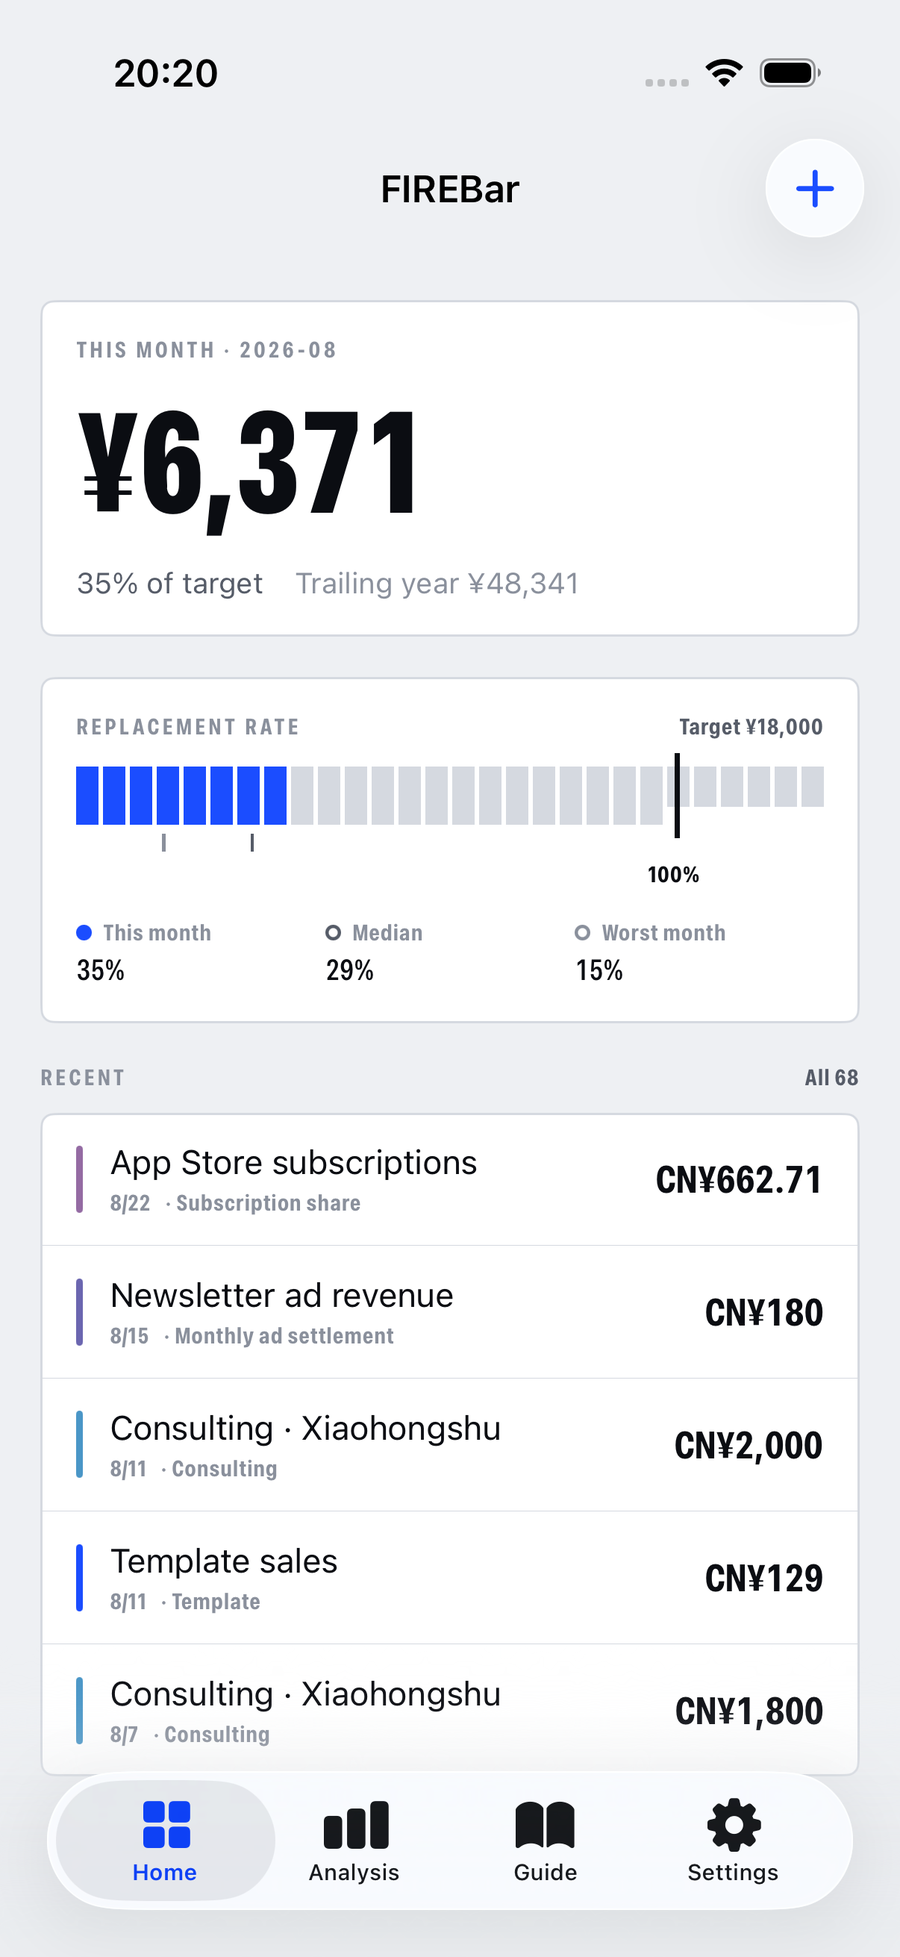Tap the battery status icon
This screenshot has height=1957, width=900.
(x=790, y=73)
